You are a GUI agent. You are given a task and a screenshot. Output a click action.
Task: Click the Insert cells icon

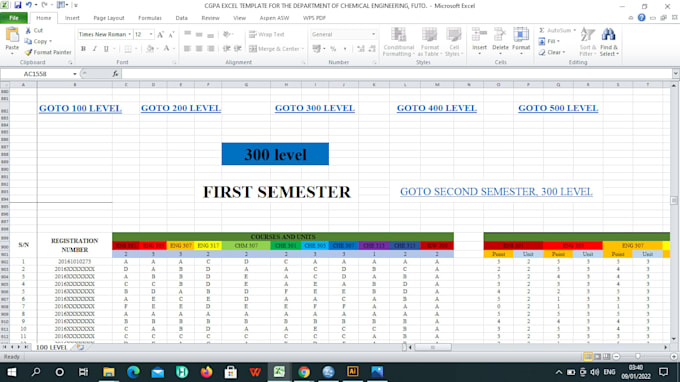click(479, 35)
